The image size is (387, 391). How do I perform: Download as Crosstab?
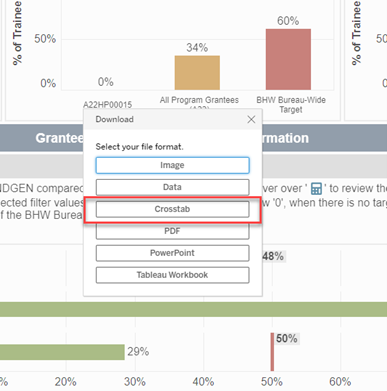pyautogui.click(x=172, y=209)
